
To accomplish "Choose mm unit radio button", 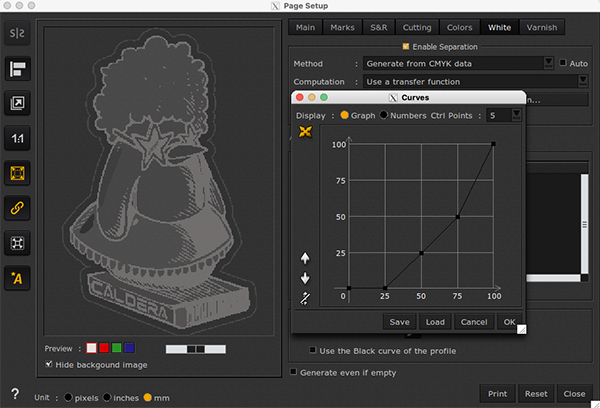I will point(148,398).
